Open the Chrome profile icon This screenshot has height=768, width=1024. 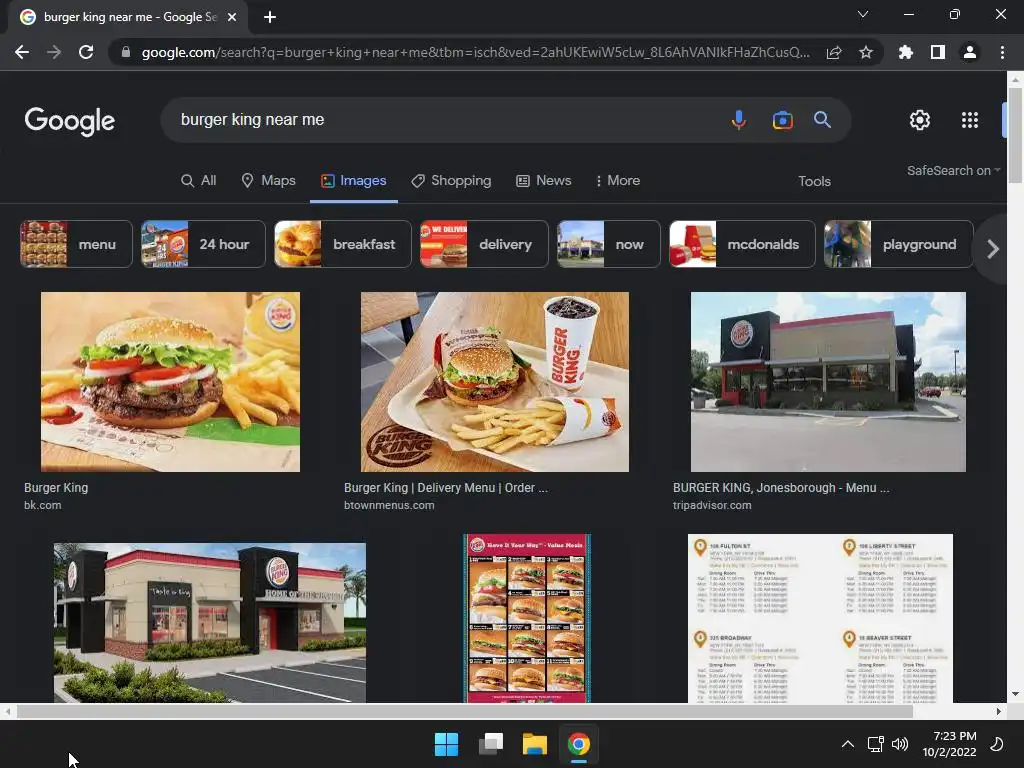(970, 52)
